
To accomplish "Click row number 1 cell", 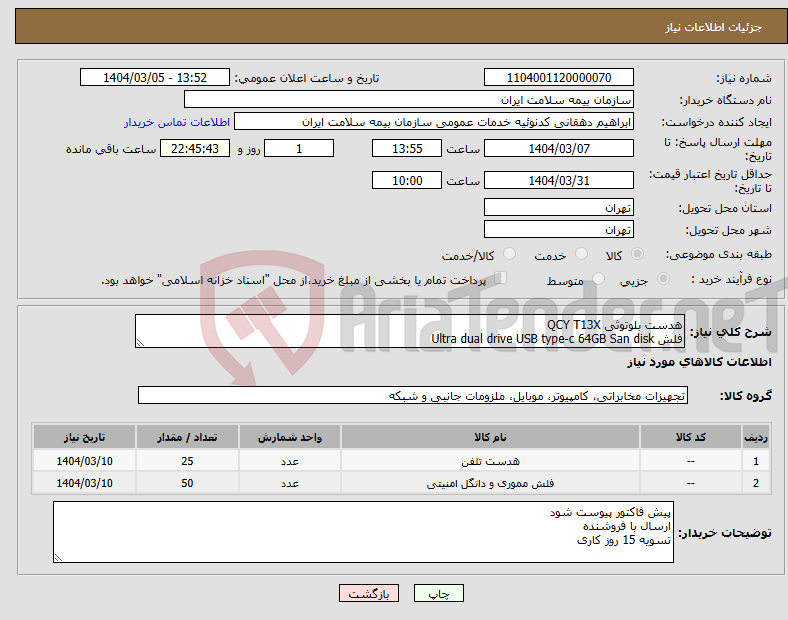I will [756, 461].
